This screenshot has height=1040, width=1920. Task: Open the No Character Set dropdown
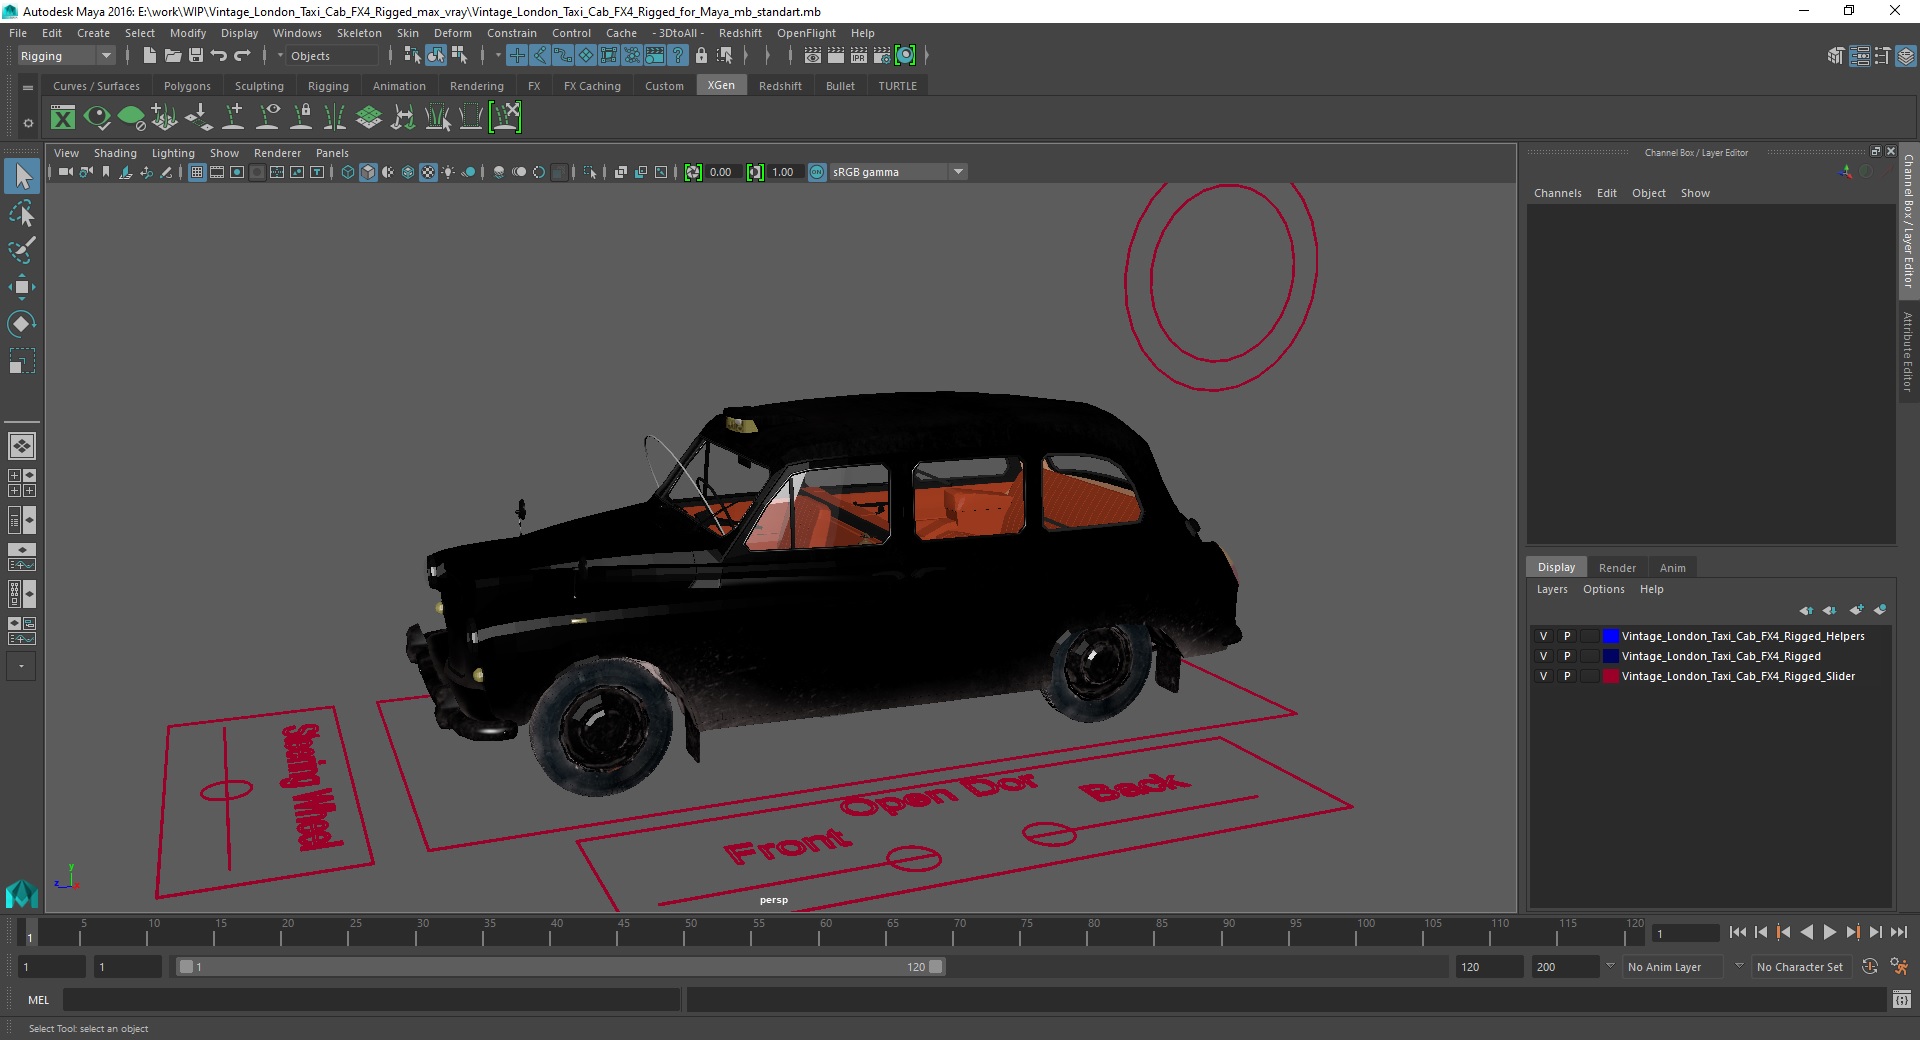point(1801,967)
